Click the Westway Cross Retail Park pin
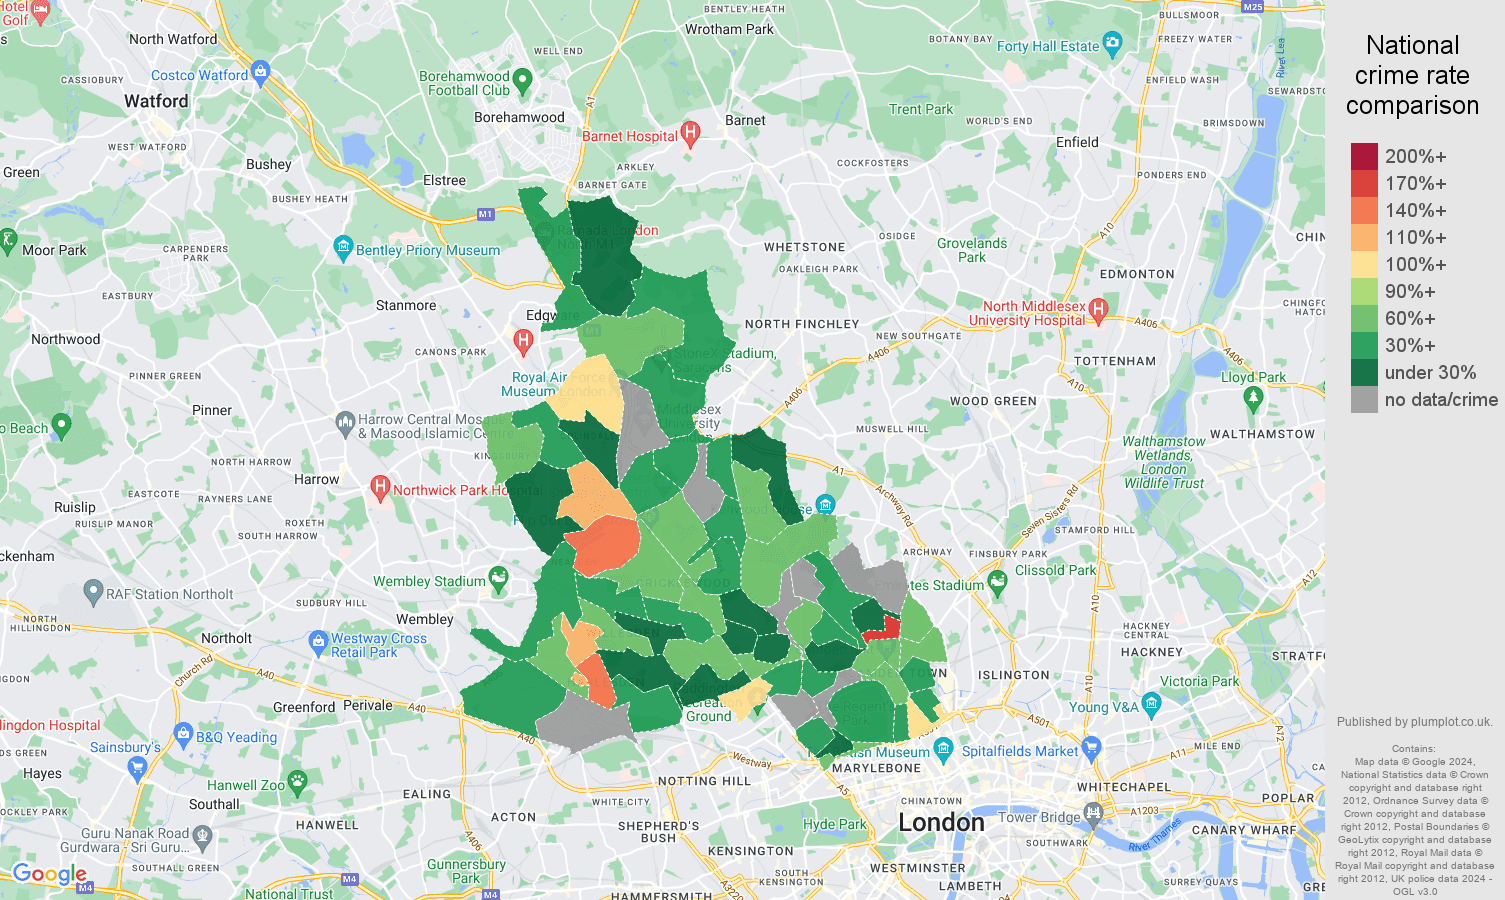 point(318,641)
